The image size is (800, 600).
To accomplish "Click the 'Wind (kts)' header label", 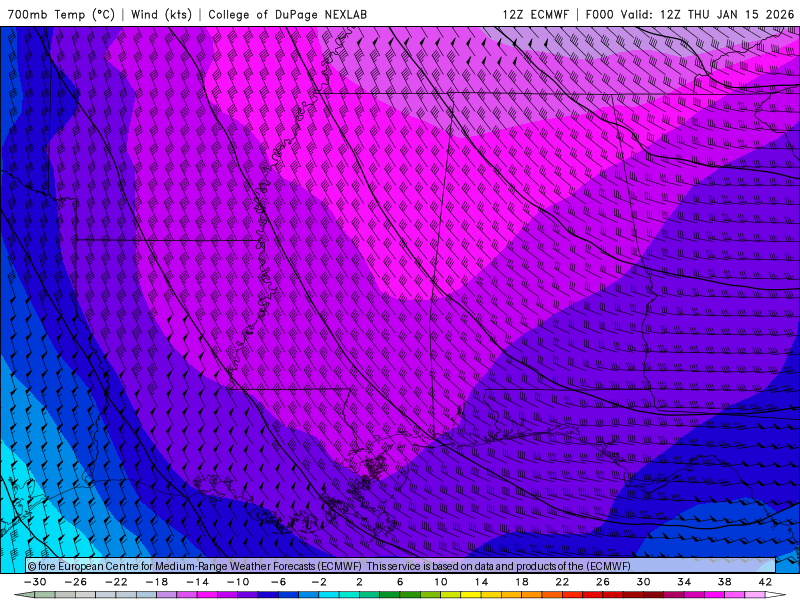I will click(x=161, y=14).
